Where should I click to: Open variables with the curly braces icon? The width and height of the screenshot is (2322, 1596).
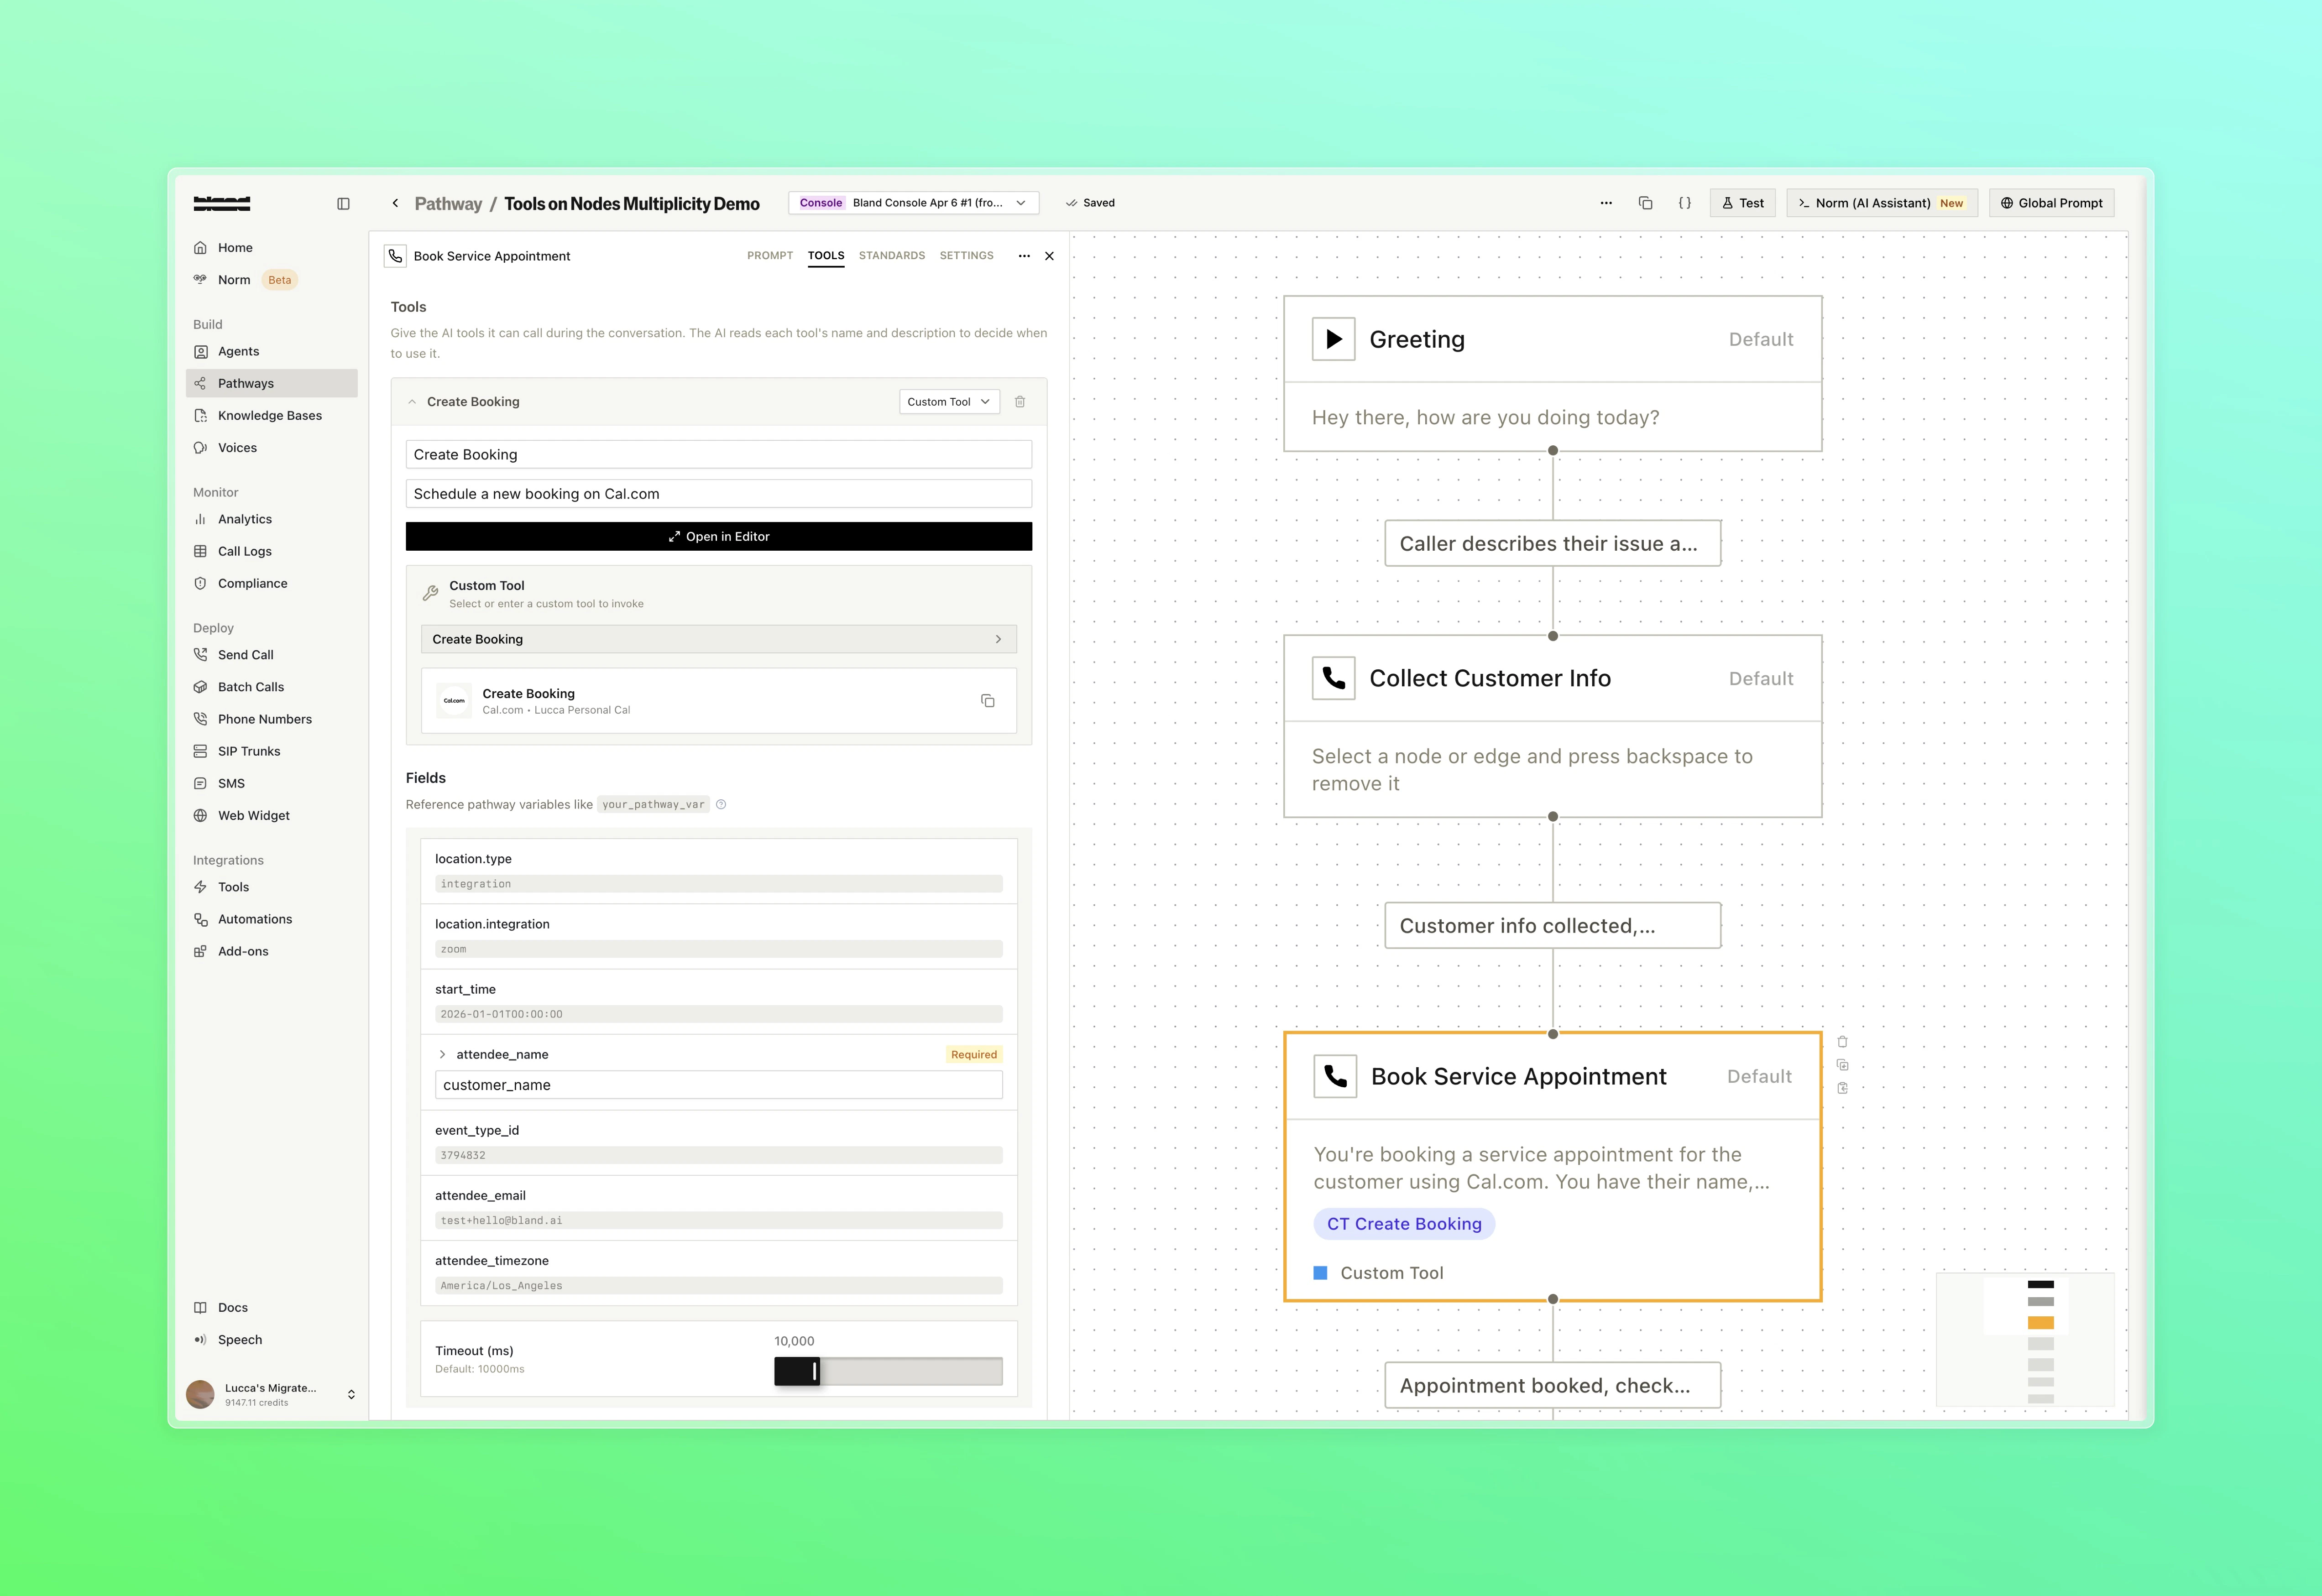[x=1685, y=202]
